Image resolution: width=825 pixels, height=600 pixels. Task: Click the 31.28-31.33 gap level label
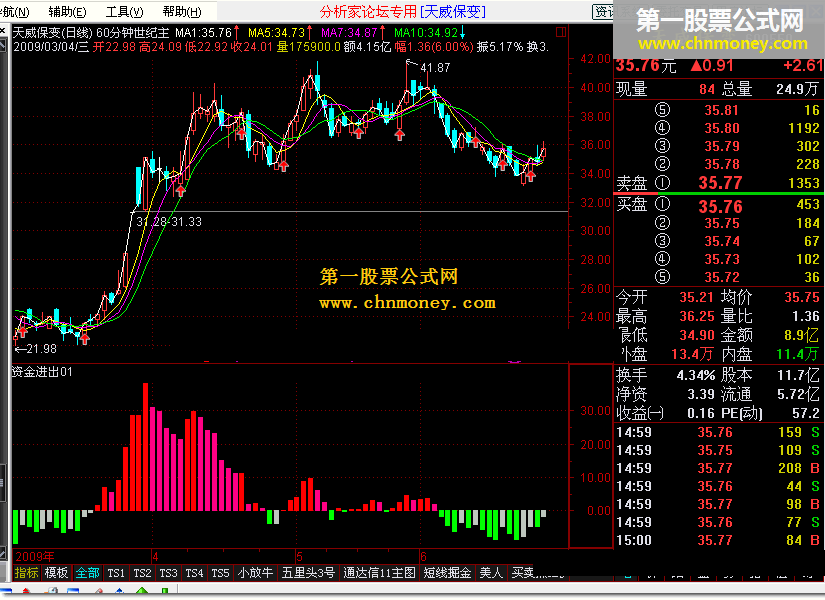point(169,222)
